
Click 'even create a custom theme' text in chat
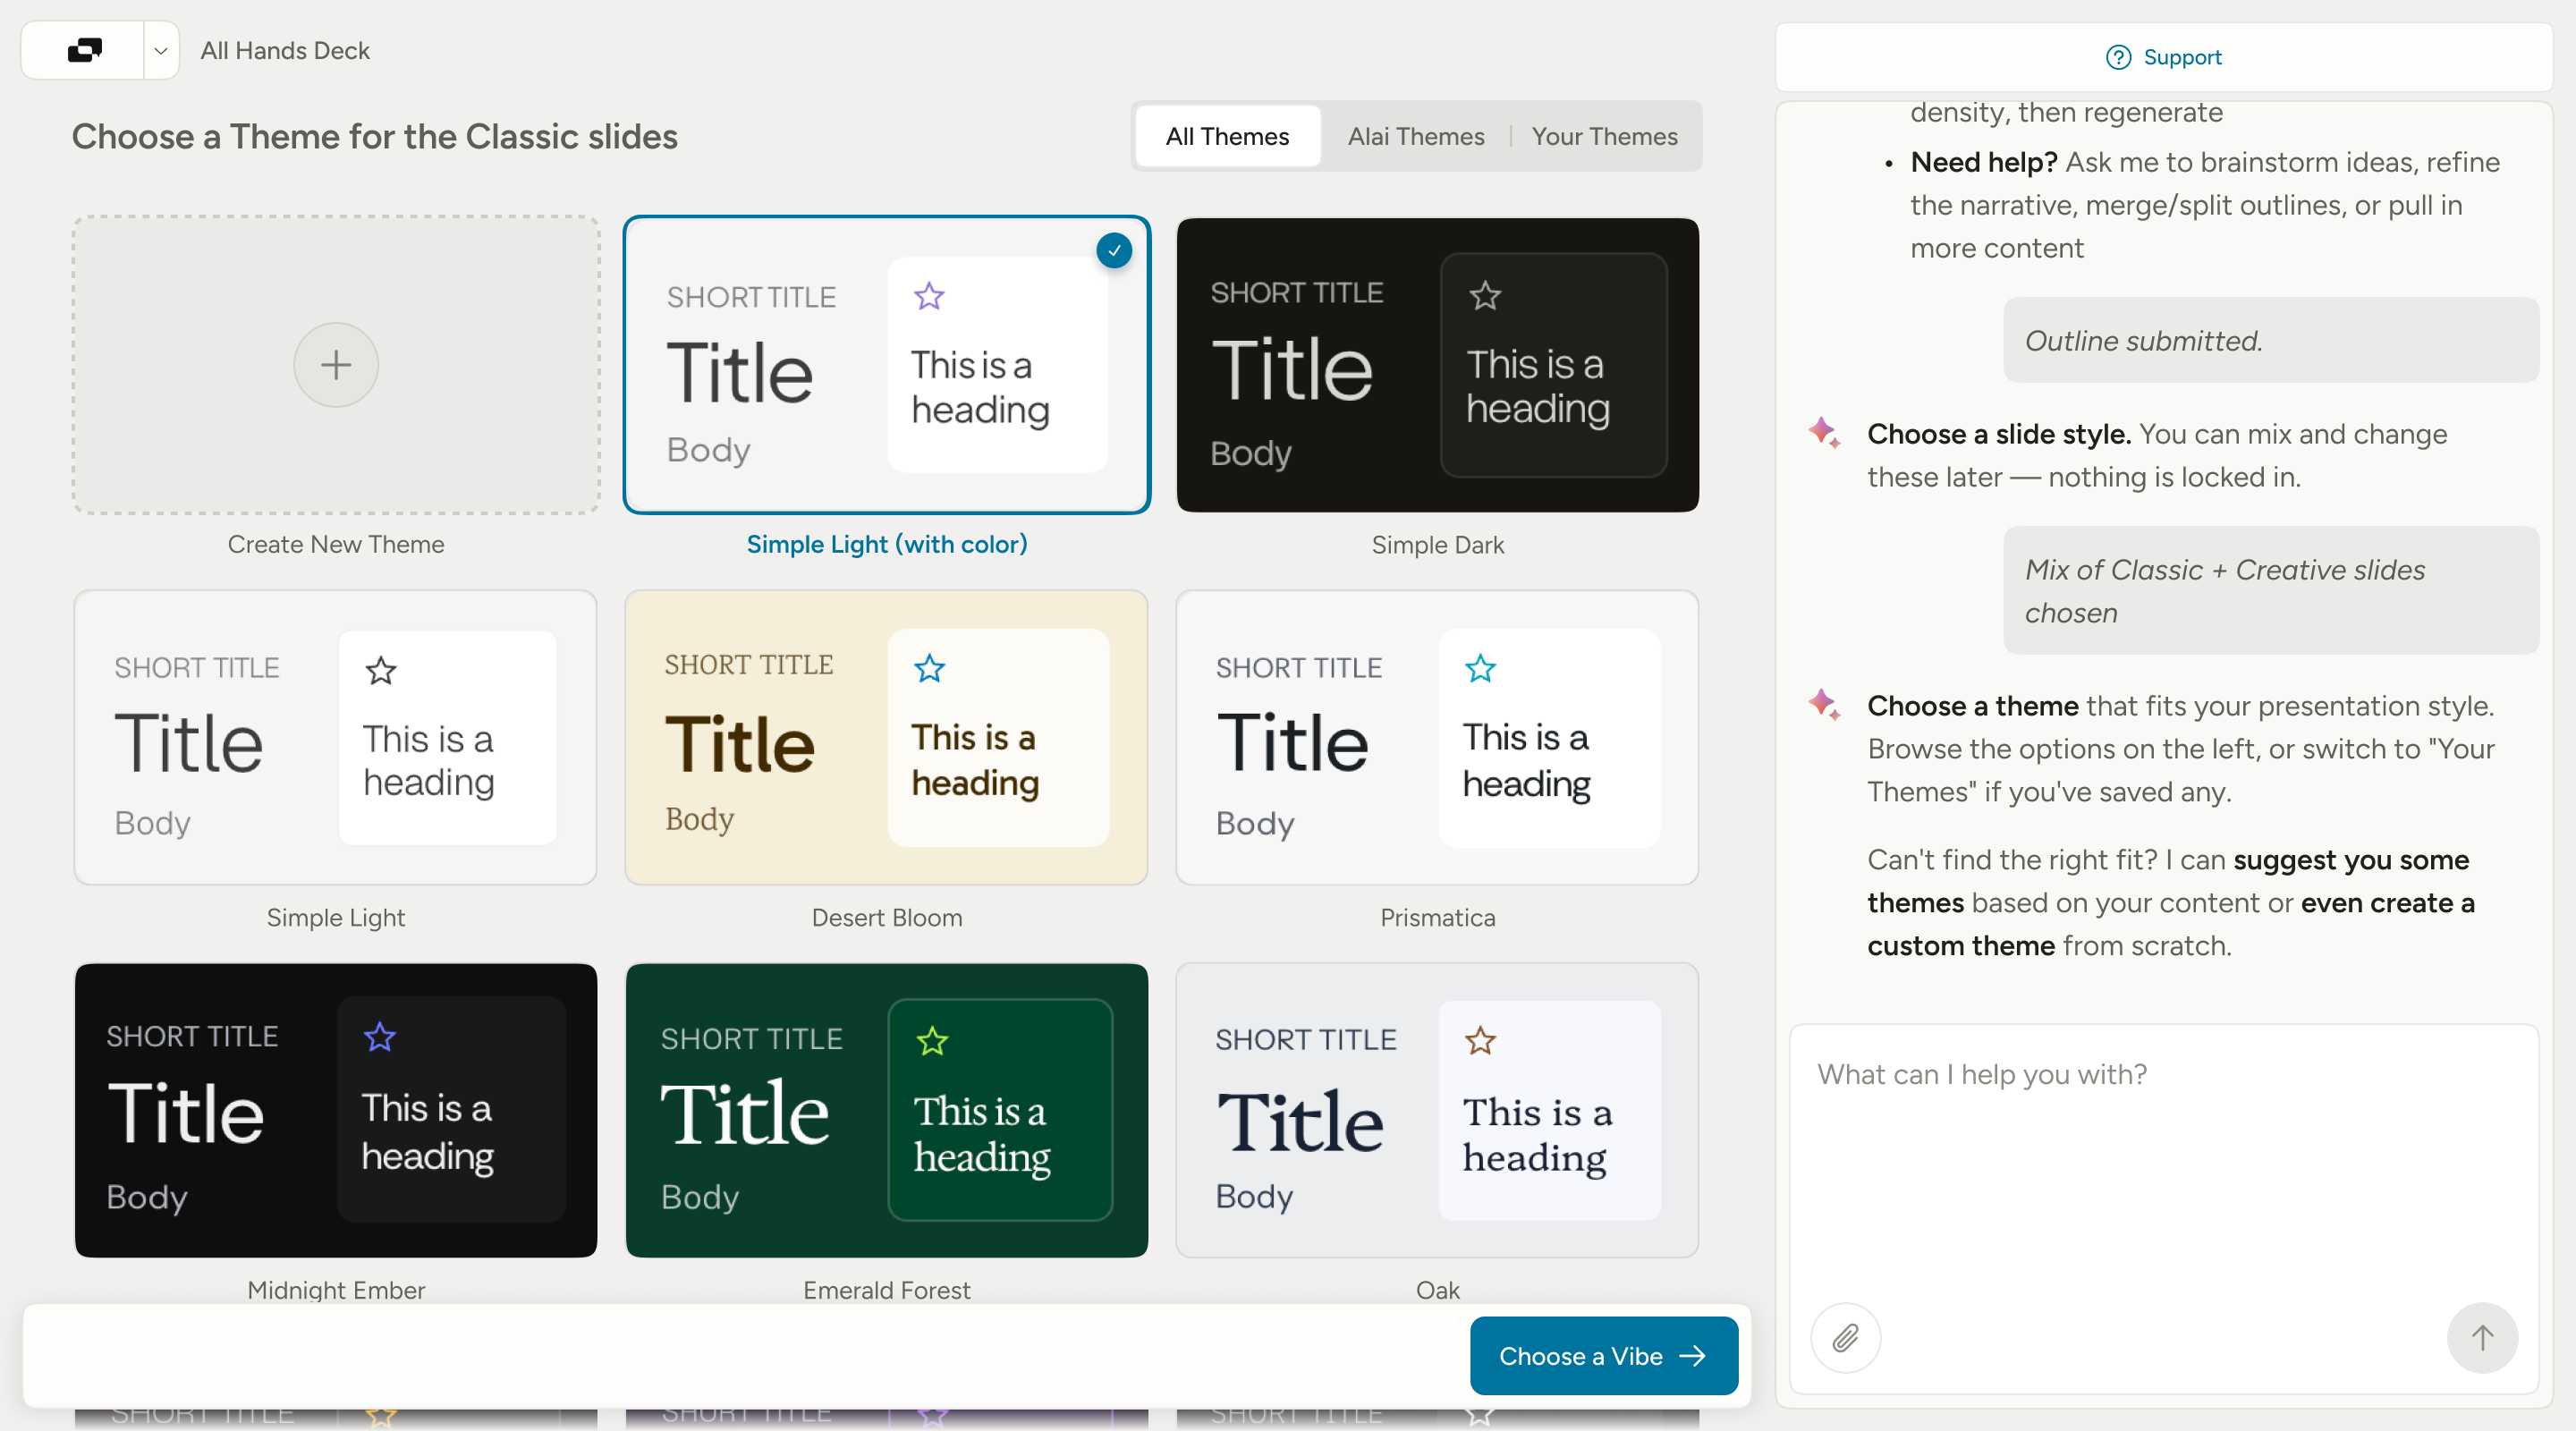(x=2170, y=924)
